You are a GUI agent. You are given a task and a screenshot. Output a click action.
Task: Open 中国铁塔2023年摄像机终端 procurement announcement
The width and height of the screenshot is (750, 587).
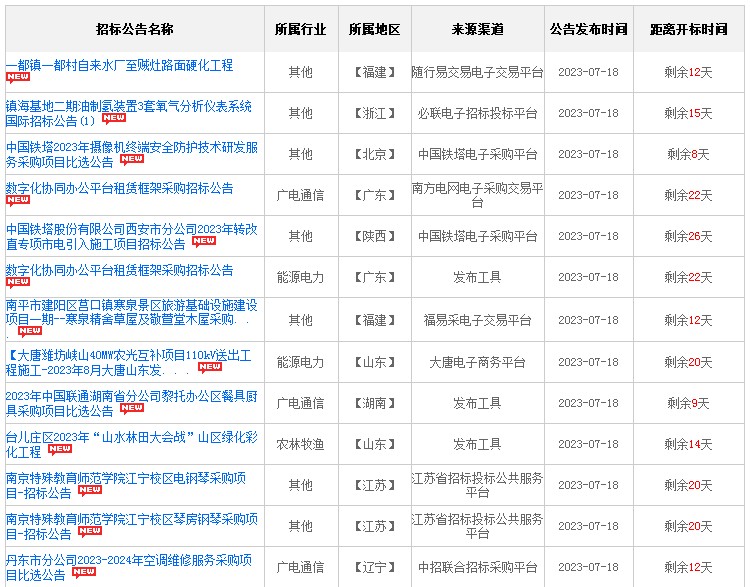pos(131,147)
